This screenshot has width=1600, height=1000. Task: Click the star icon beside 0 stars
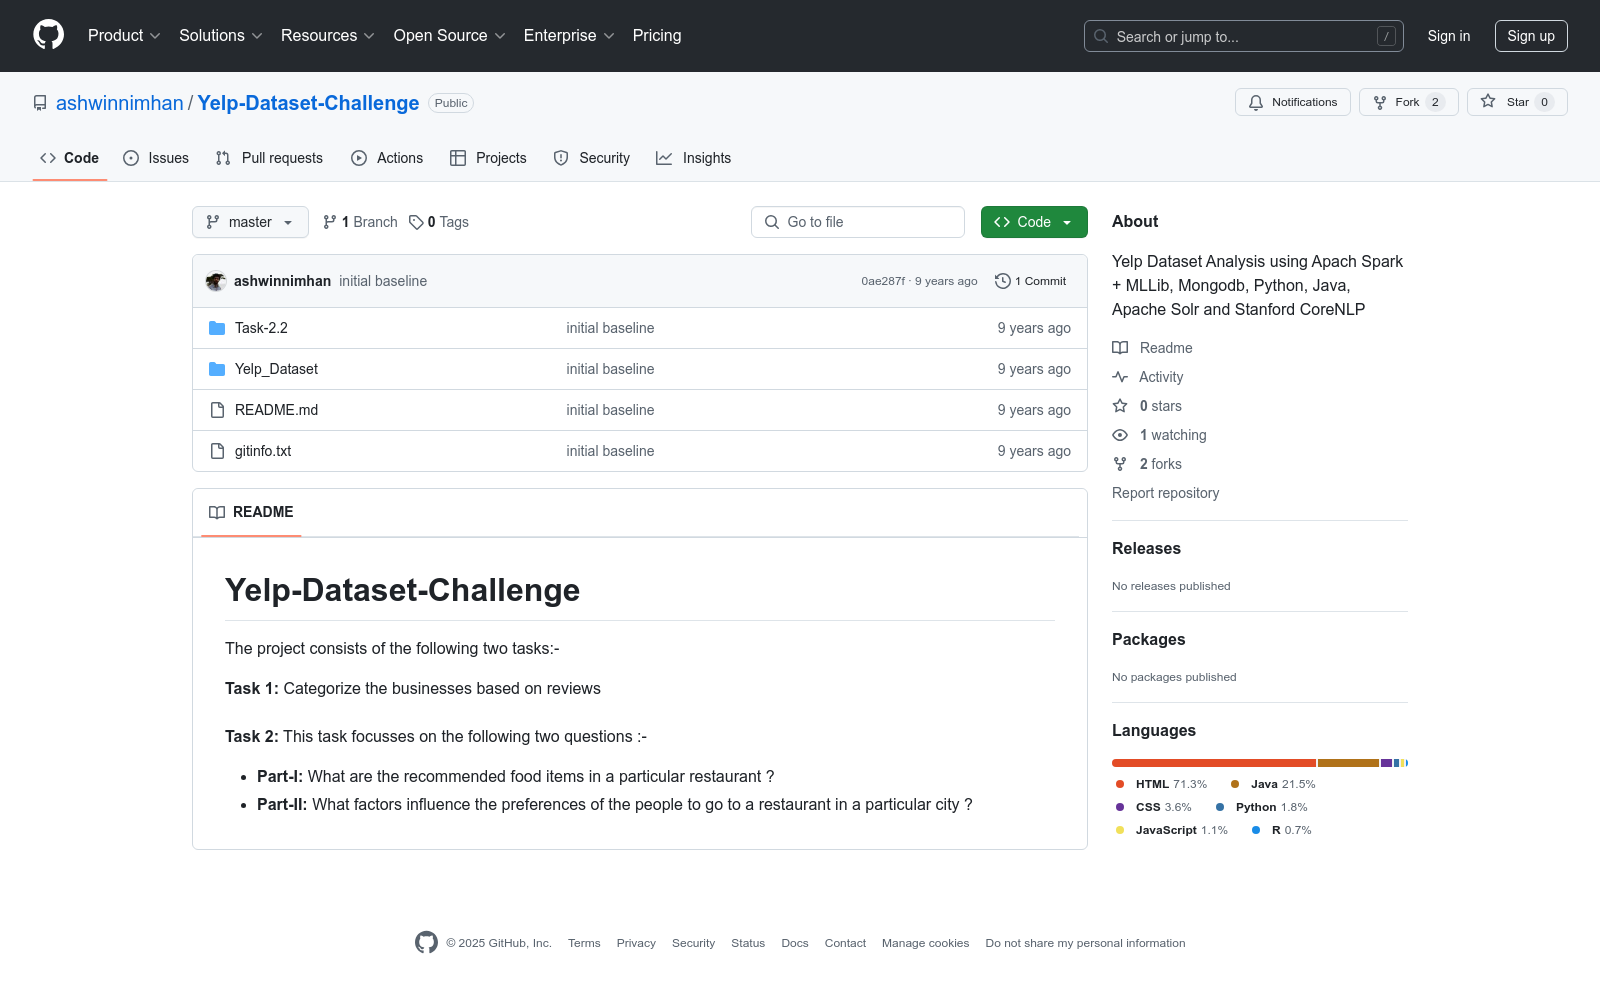click(x=1120, y=406)
